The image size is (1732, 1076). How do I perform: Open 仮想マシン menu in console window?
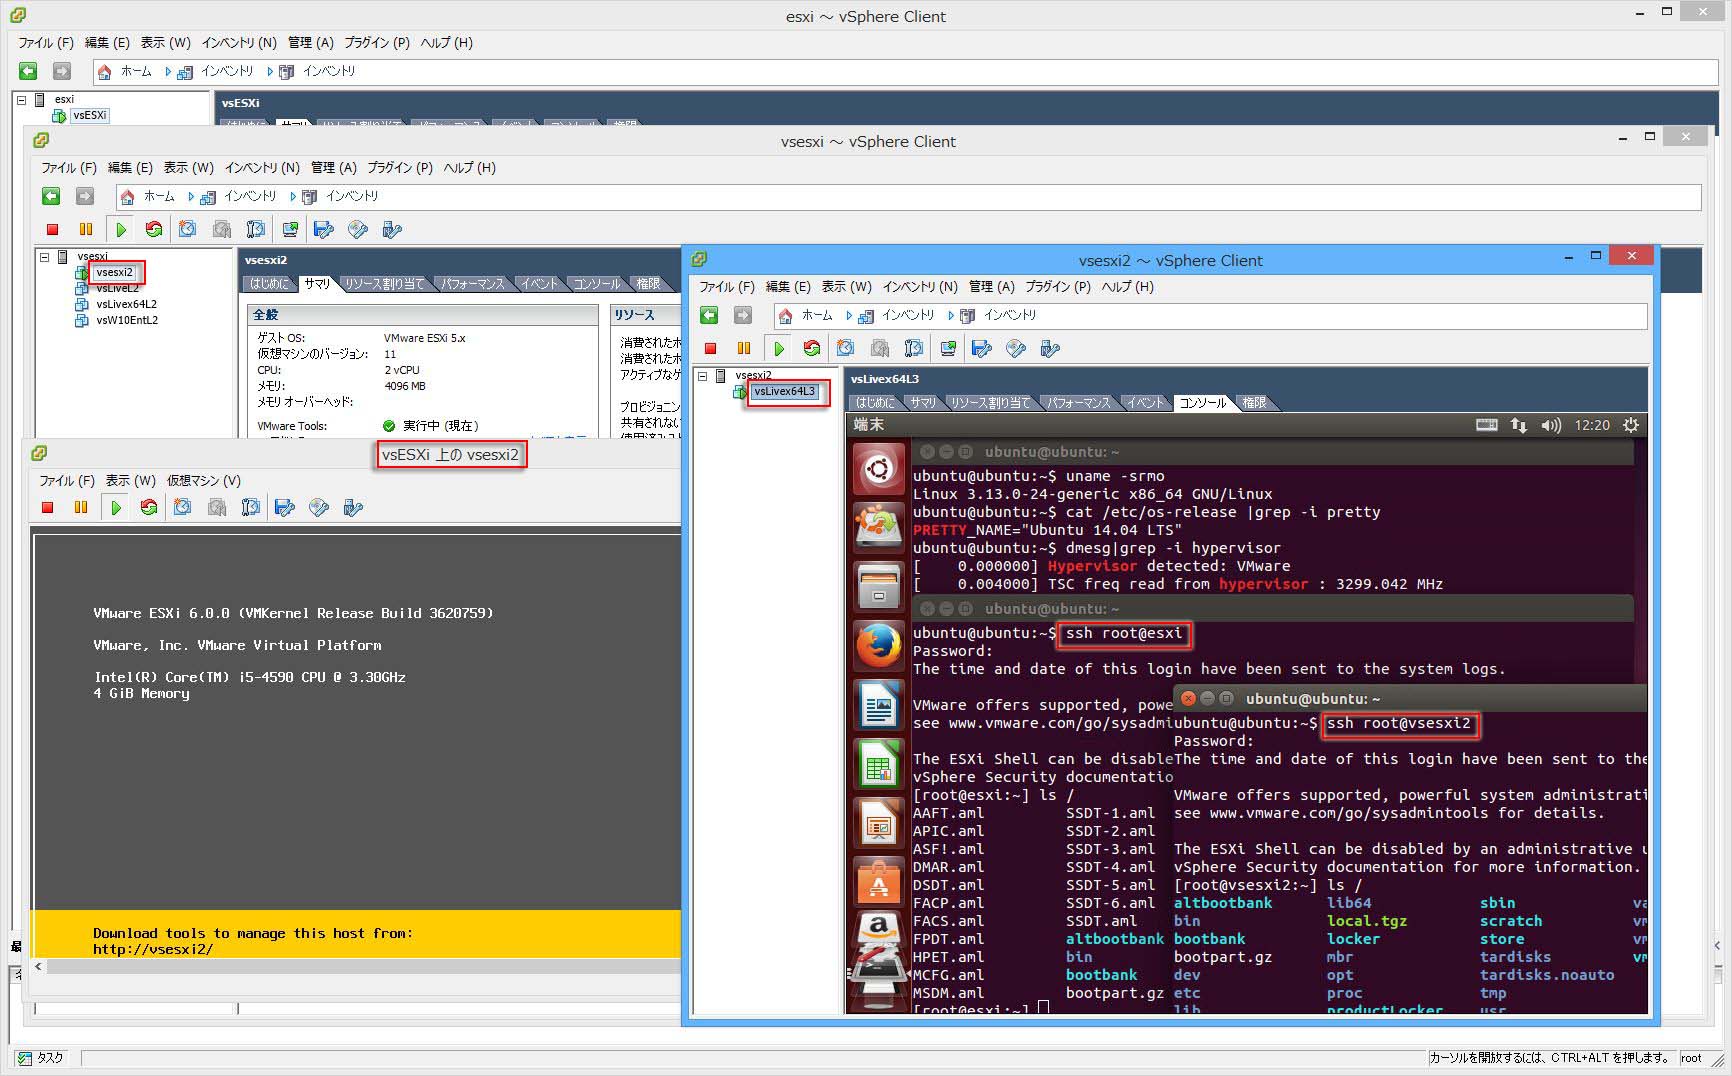pos(203,480)
